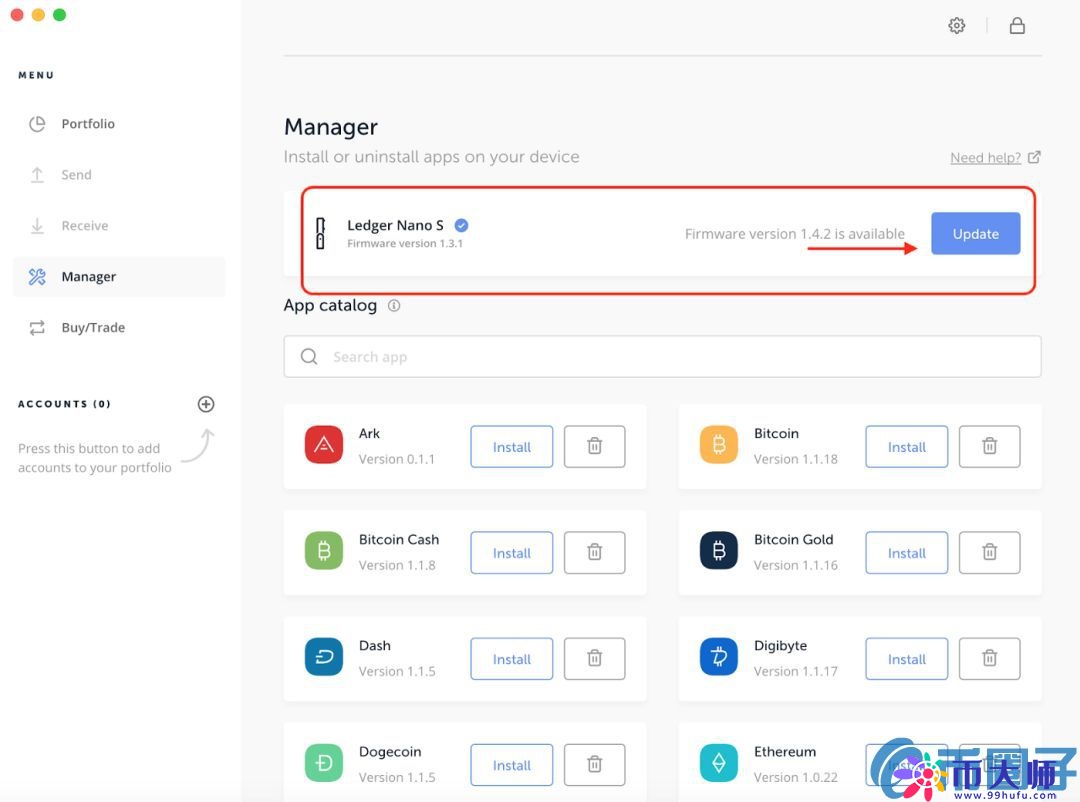
Task: Uninstall Bitcoin using its trash icon
Action: 989,447
